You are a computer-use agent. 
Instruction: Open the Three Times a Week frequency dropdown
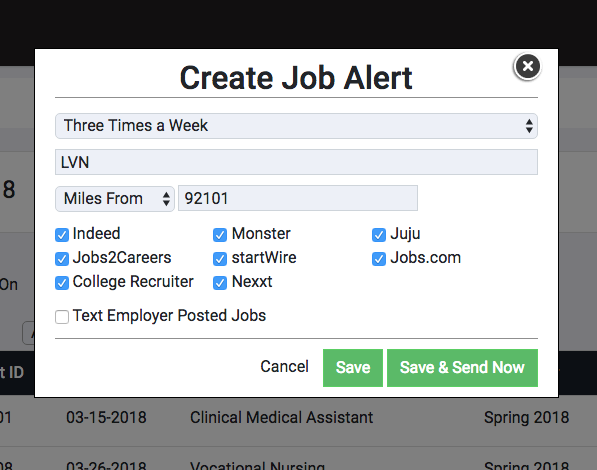pyautogui.click(x=296, y=126)
